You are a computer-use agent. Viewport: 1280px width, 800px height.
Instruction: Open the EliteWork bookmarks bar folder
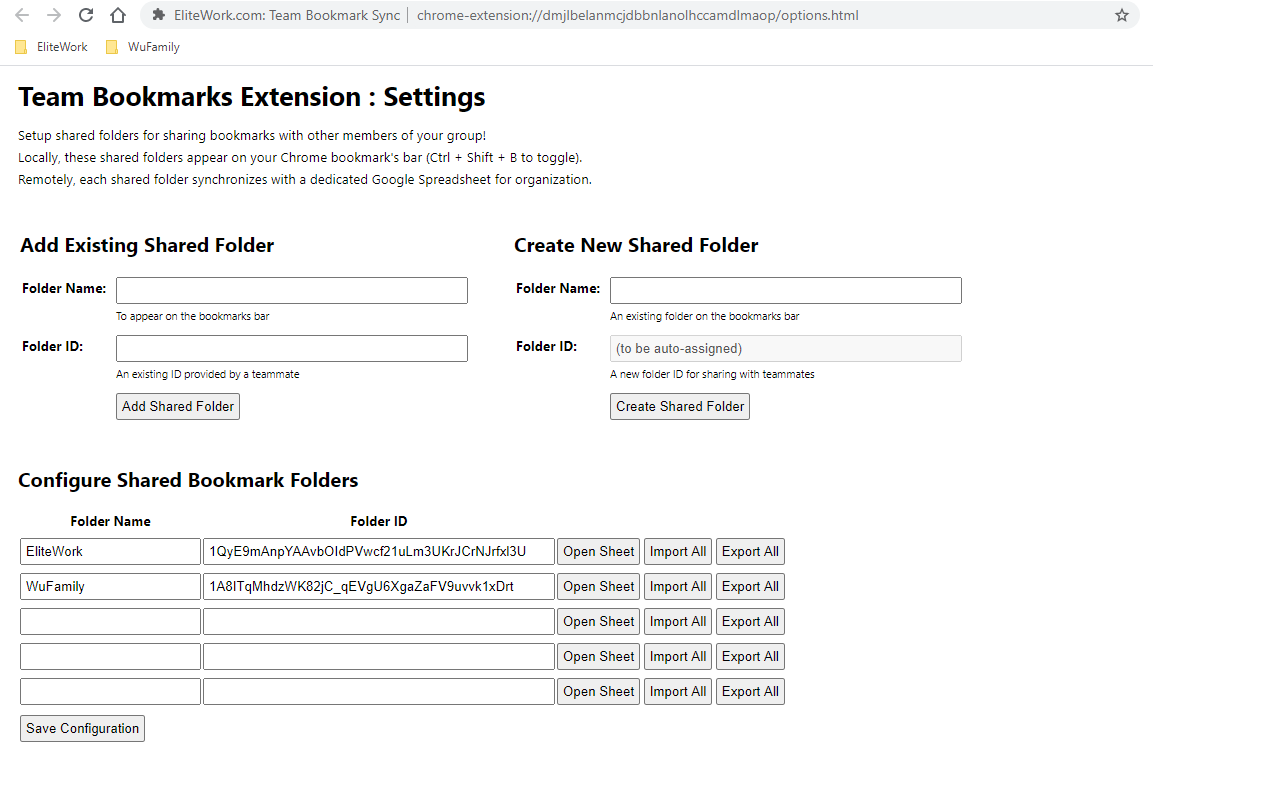point(51,47)
